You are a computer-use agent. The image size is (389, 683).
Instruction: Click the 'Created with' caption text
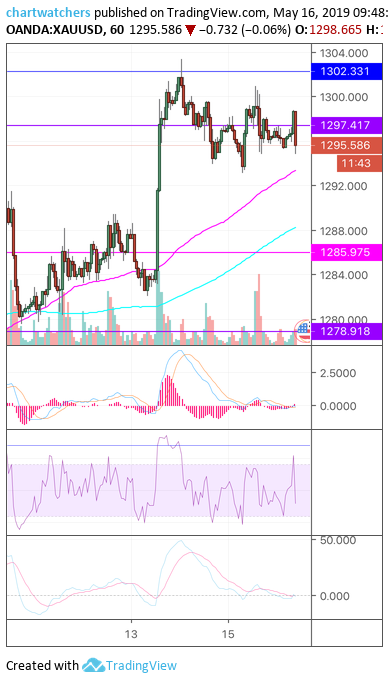point(42,665)
